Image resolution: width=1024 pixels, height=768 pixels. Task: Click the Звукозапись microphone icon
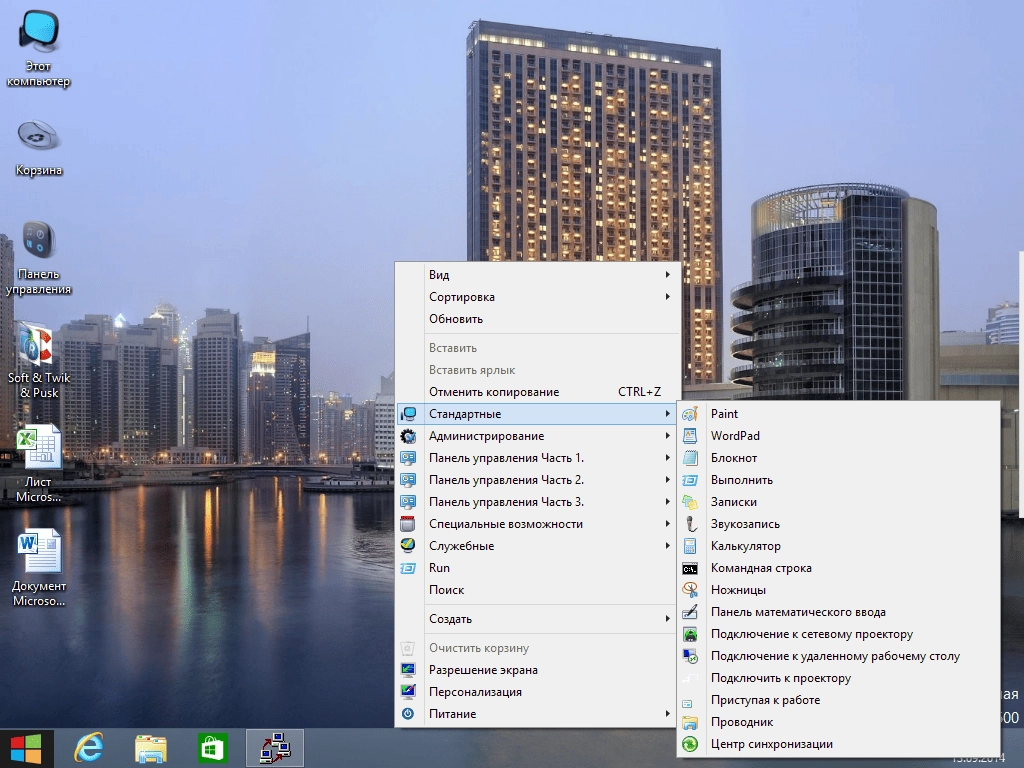(690, 524)
